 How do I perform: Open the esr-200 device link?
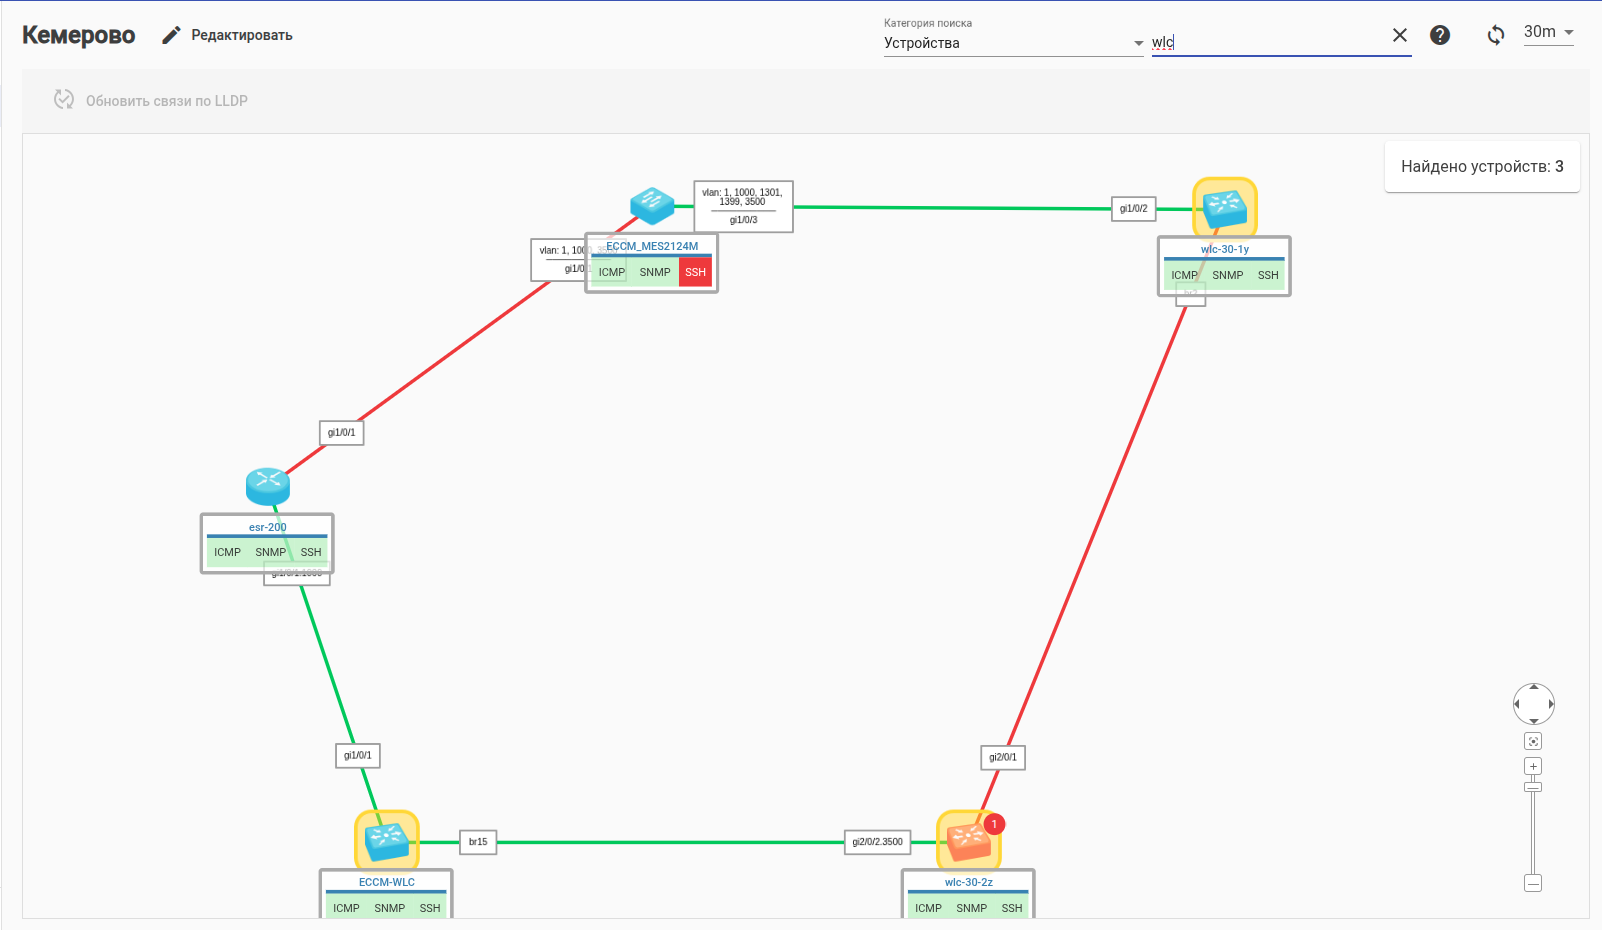[268, 527]
